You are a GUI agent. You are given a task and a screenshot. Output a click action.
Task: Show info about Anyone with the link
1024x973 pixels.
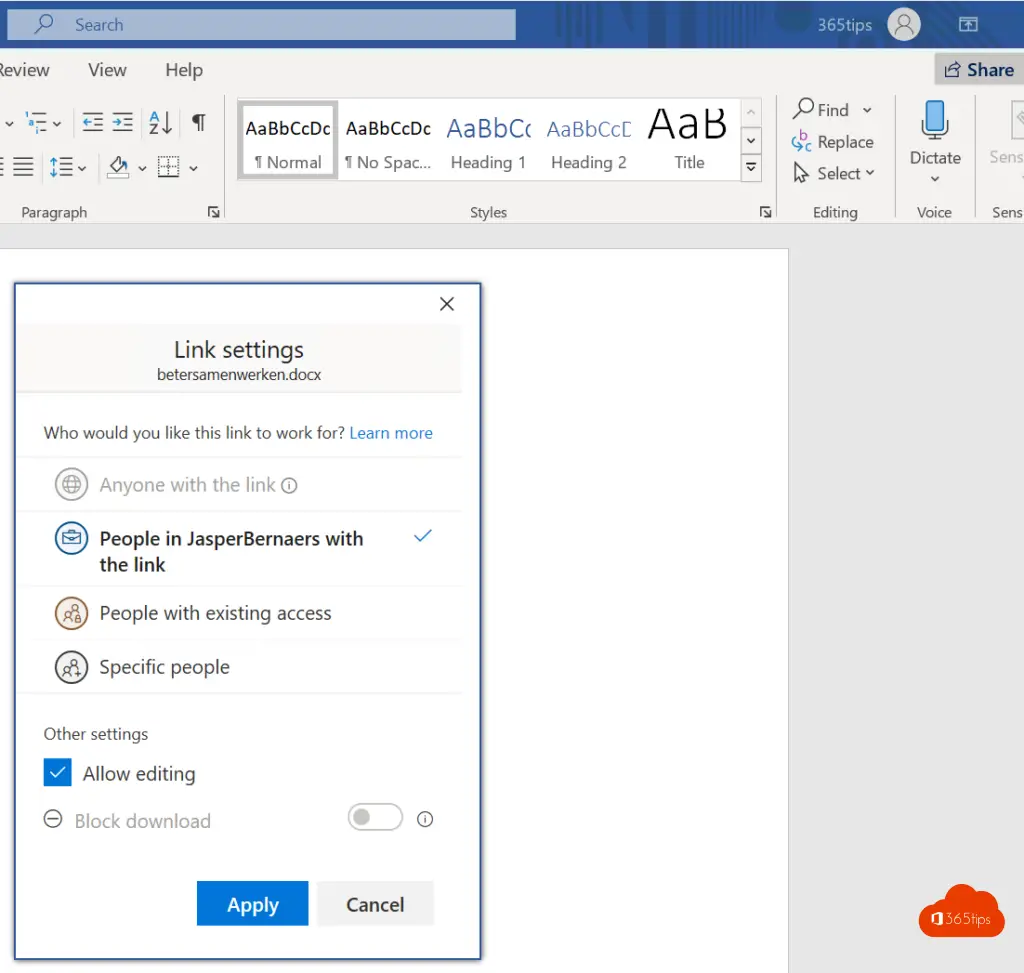coord(289,485)
